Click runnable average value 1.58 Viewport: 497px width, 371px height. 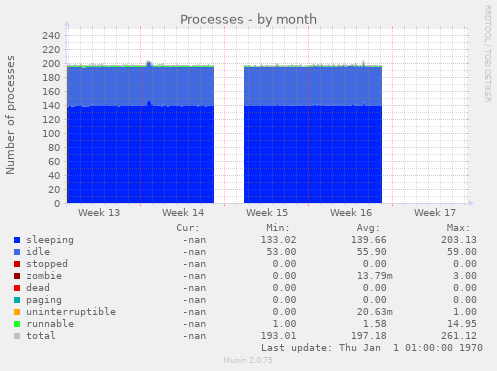pos(375,324)
